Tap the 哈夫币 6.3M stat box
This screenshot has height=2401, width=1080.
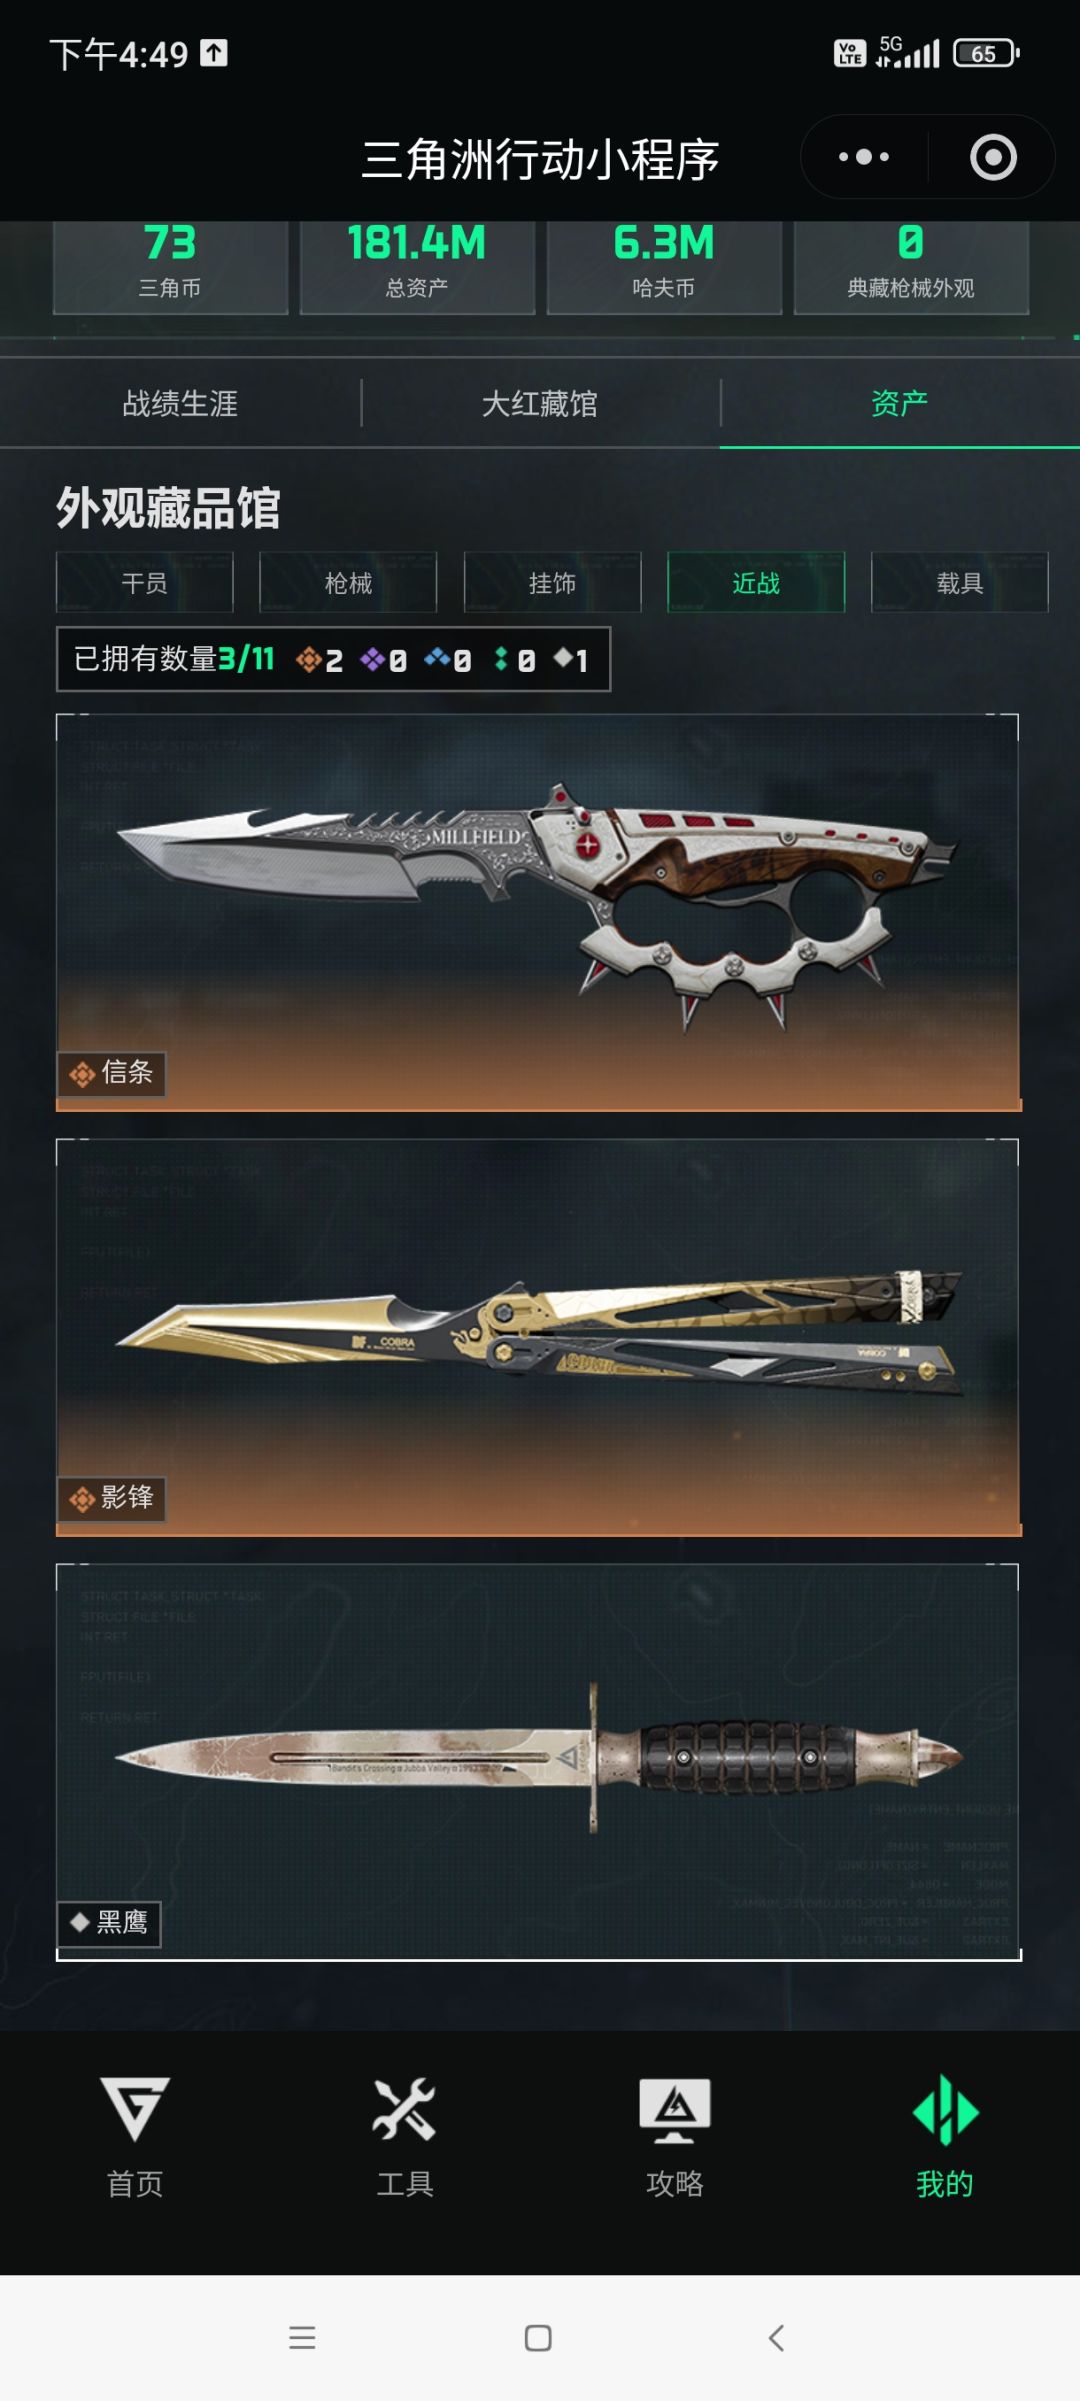(664, 267)
